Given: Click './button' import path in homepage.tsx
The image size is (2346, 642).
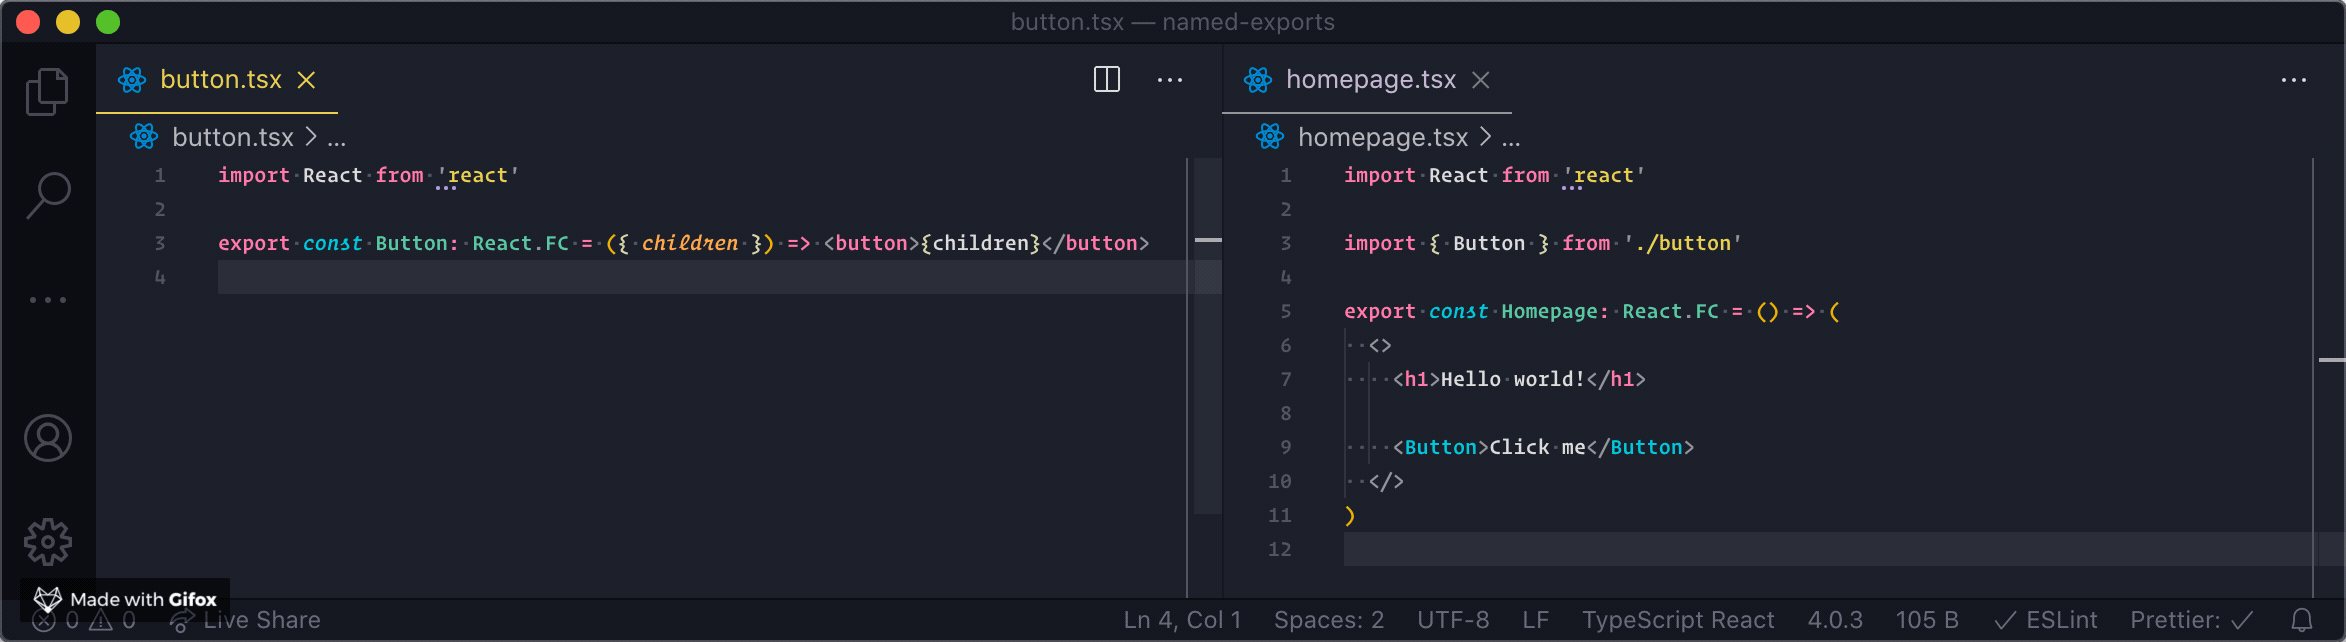Looking at the screenshot, I should (1682, 243).
